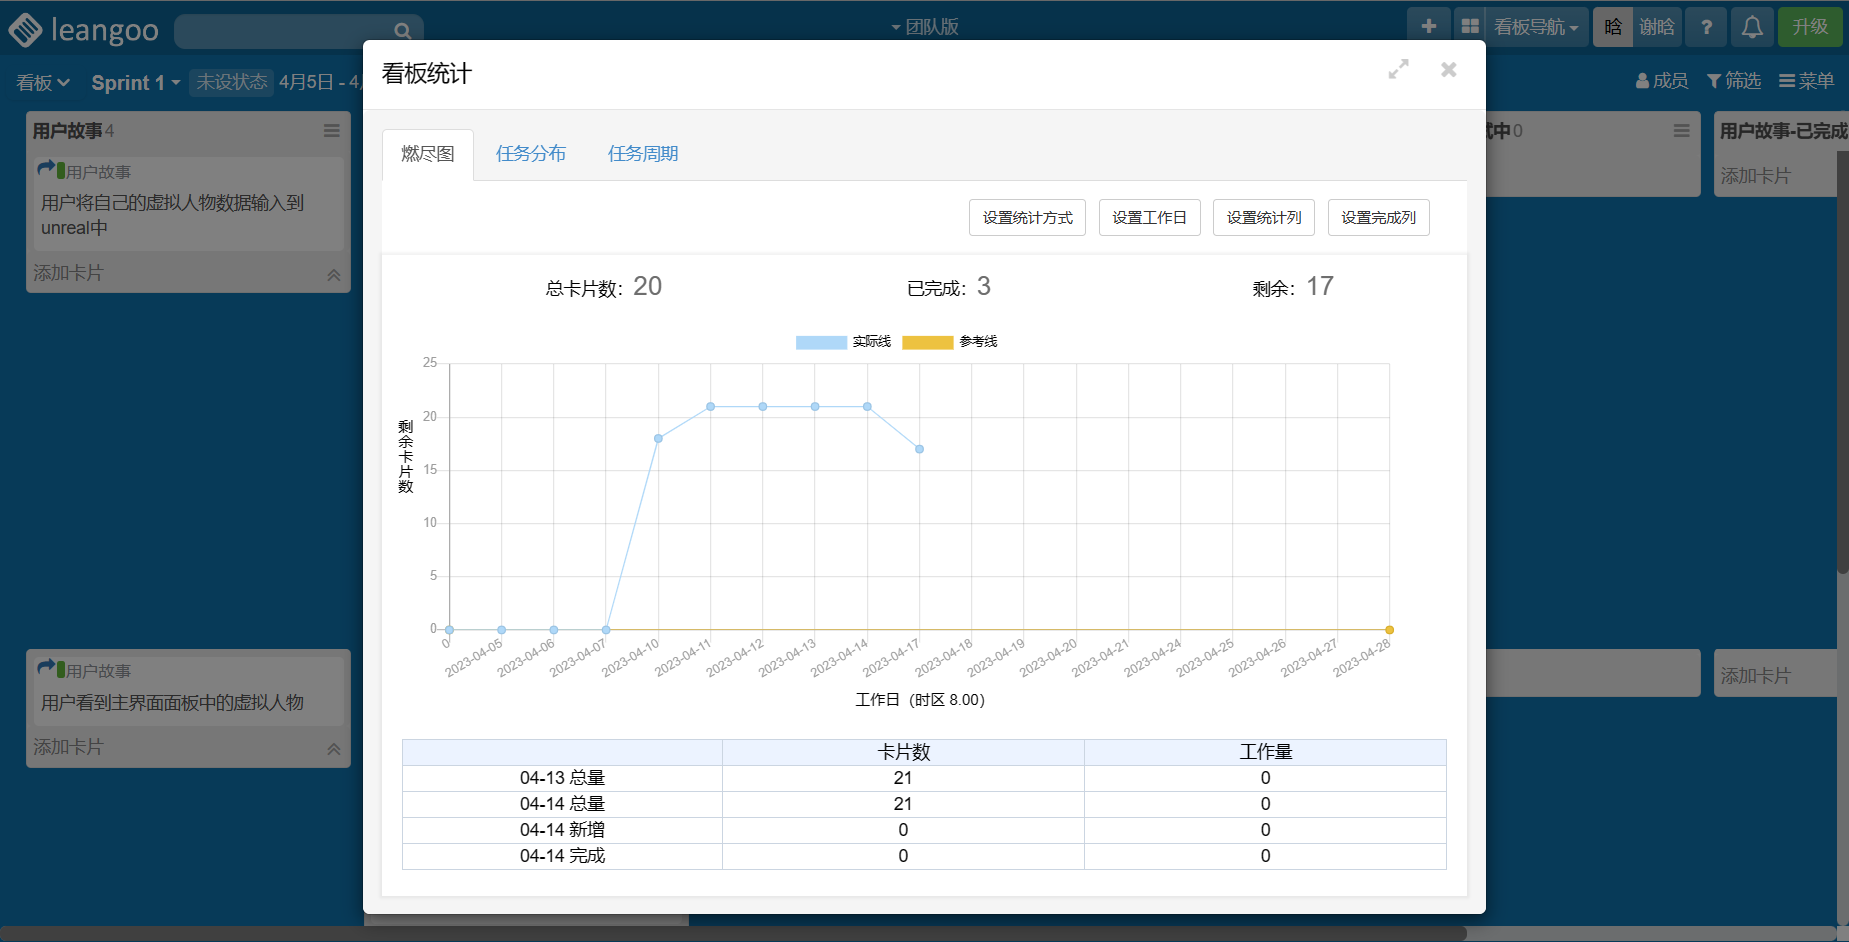This screenshot has width=1849, height=942.
Task: Open the 成员 members panel
Action: point(1662,81)
